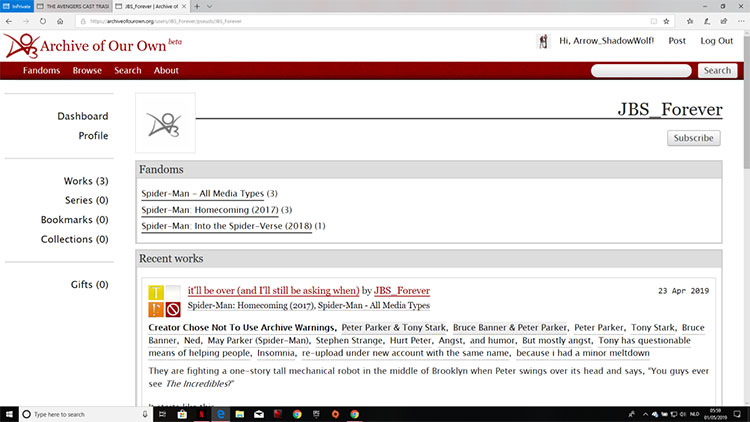
Task: Open Spider-Man: Into the Spider-Verse (2018) fandom
Action: (x=226, y=226)
